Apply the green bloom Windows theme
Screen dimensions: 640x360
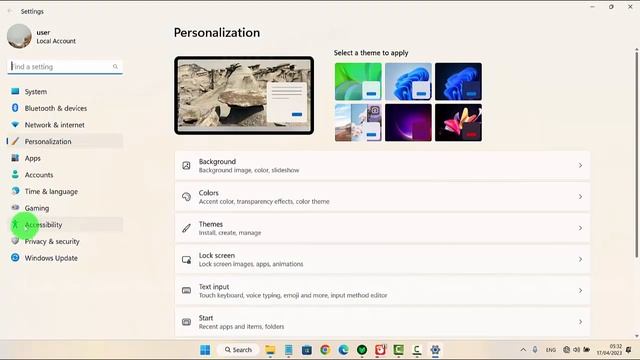tap(358, 82)
